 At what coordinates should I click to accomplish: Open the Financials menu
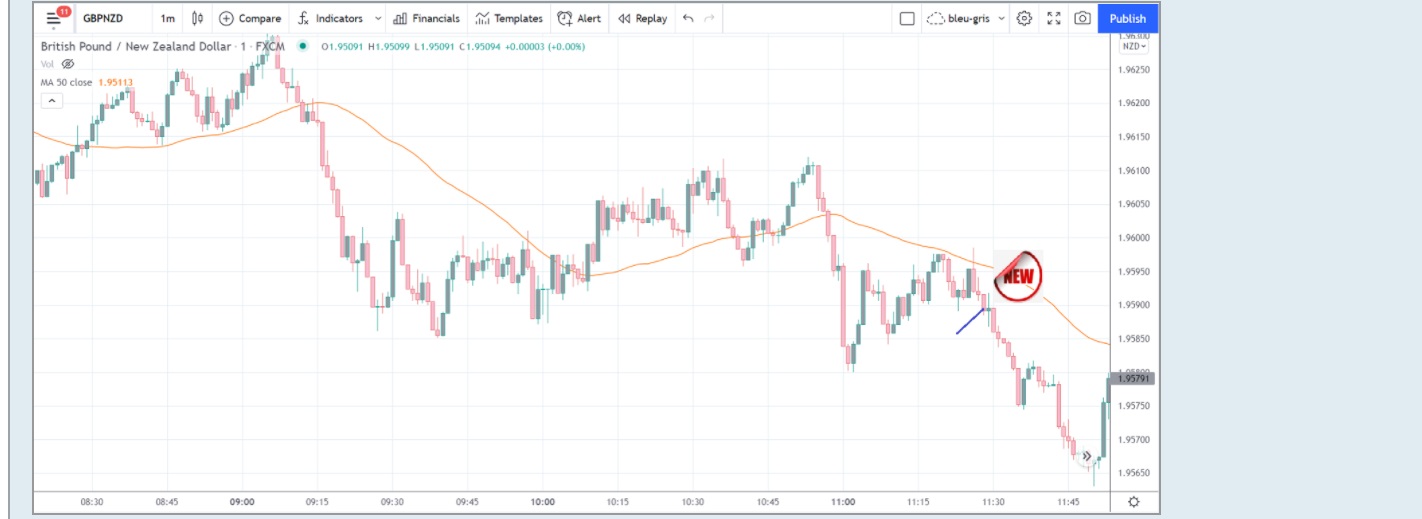[427, 18]
